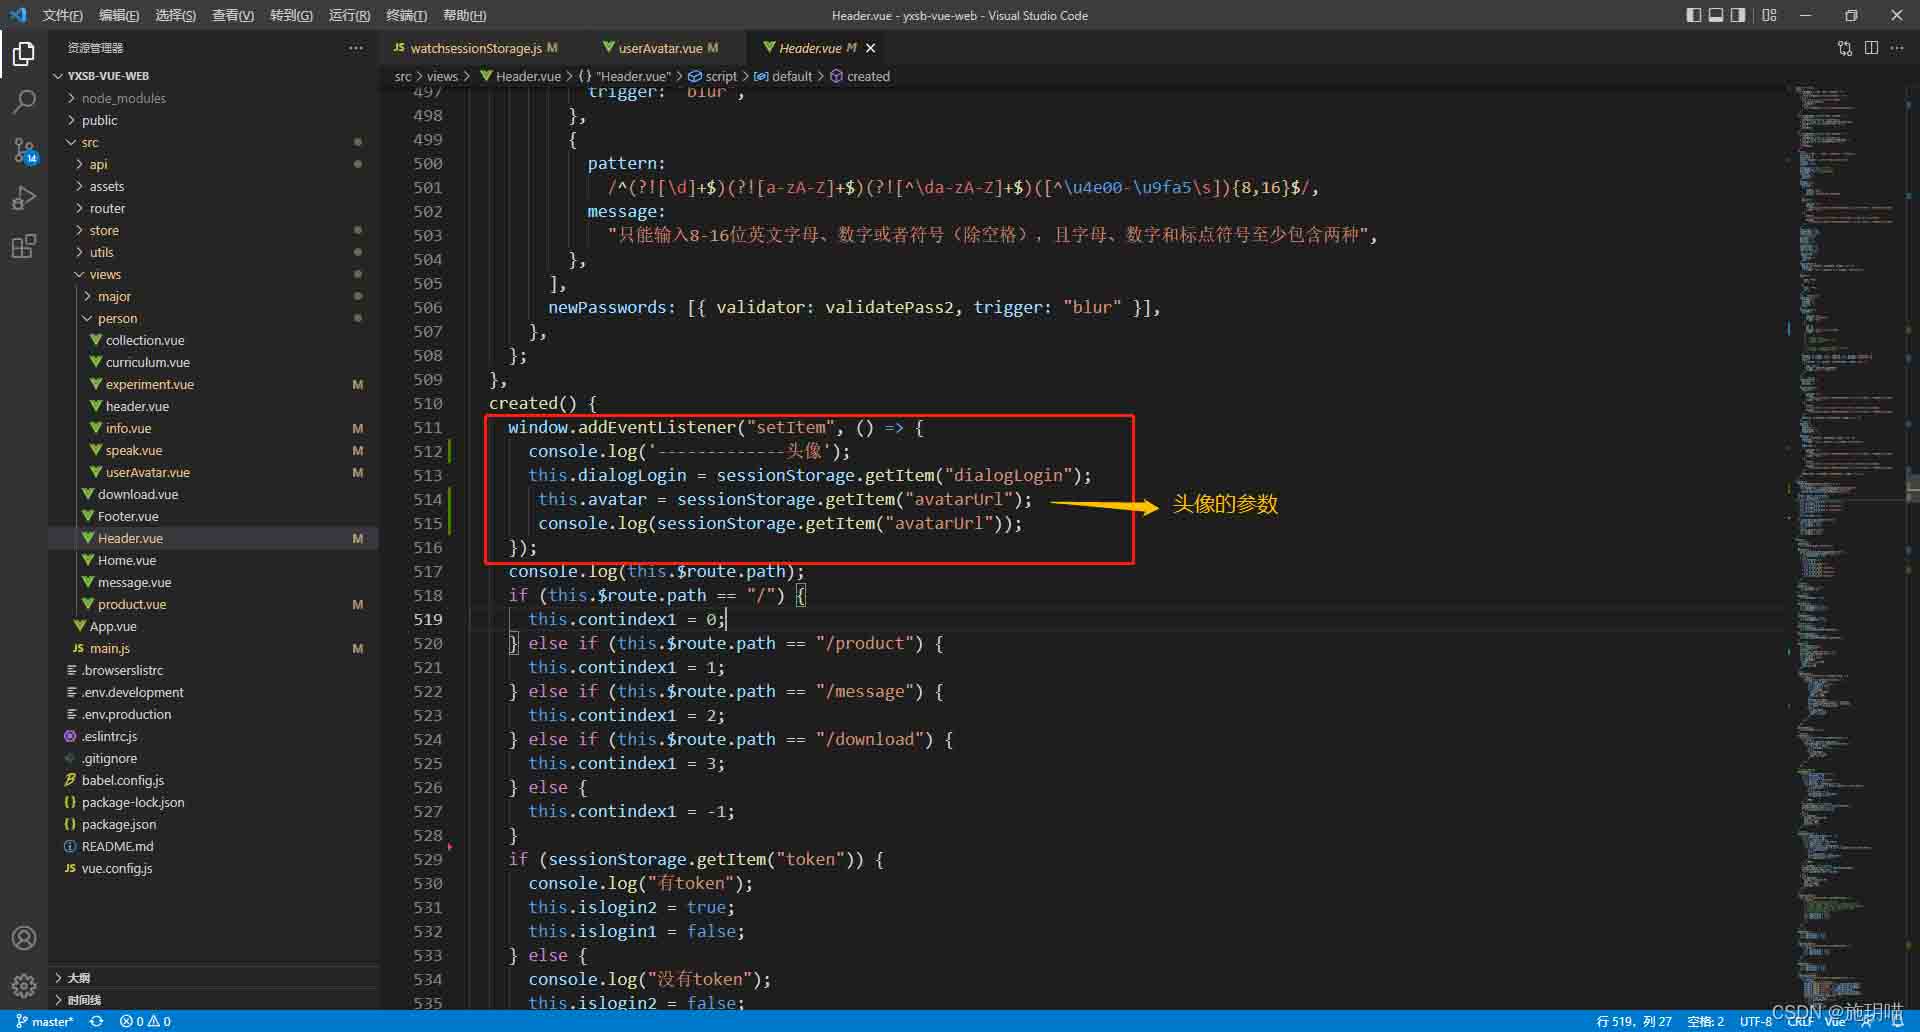Image resolution: width=1920 pixels, height=1032 pixels.
Task: Collapse the person folder
Action: [117, 318]
